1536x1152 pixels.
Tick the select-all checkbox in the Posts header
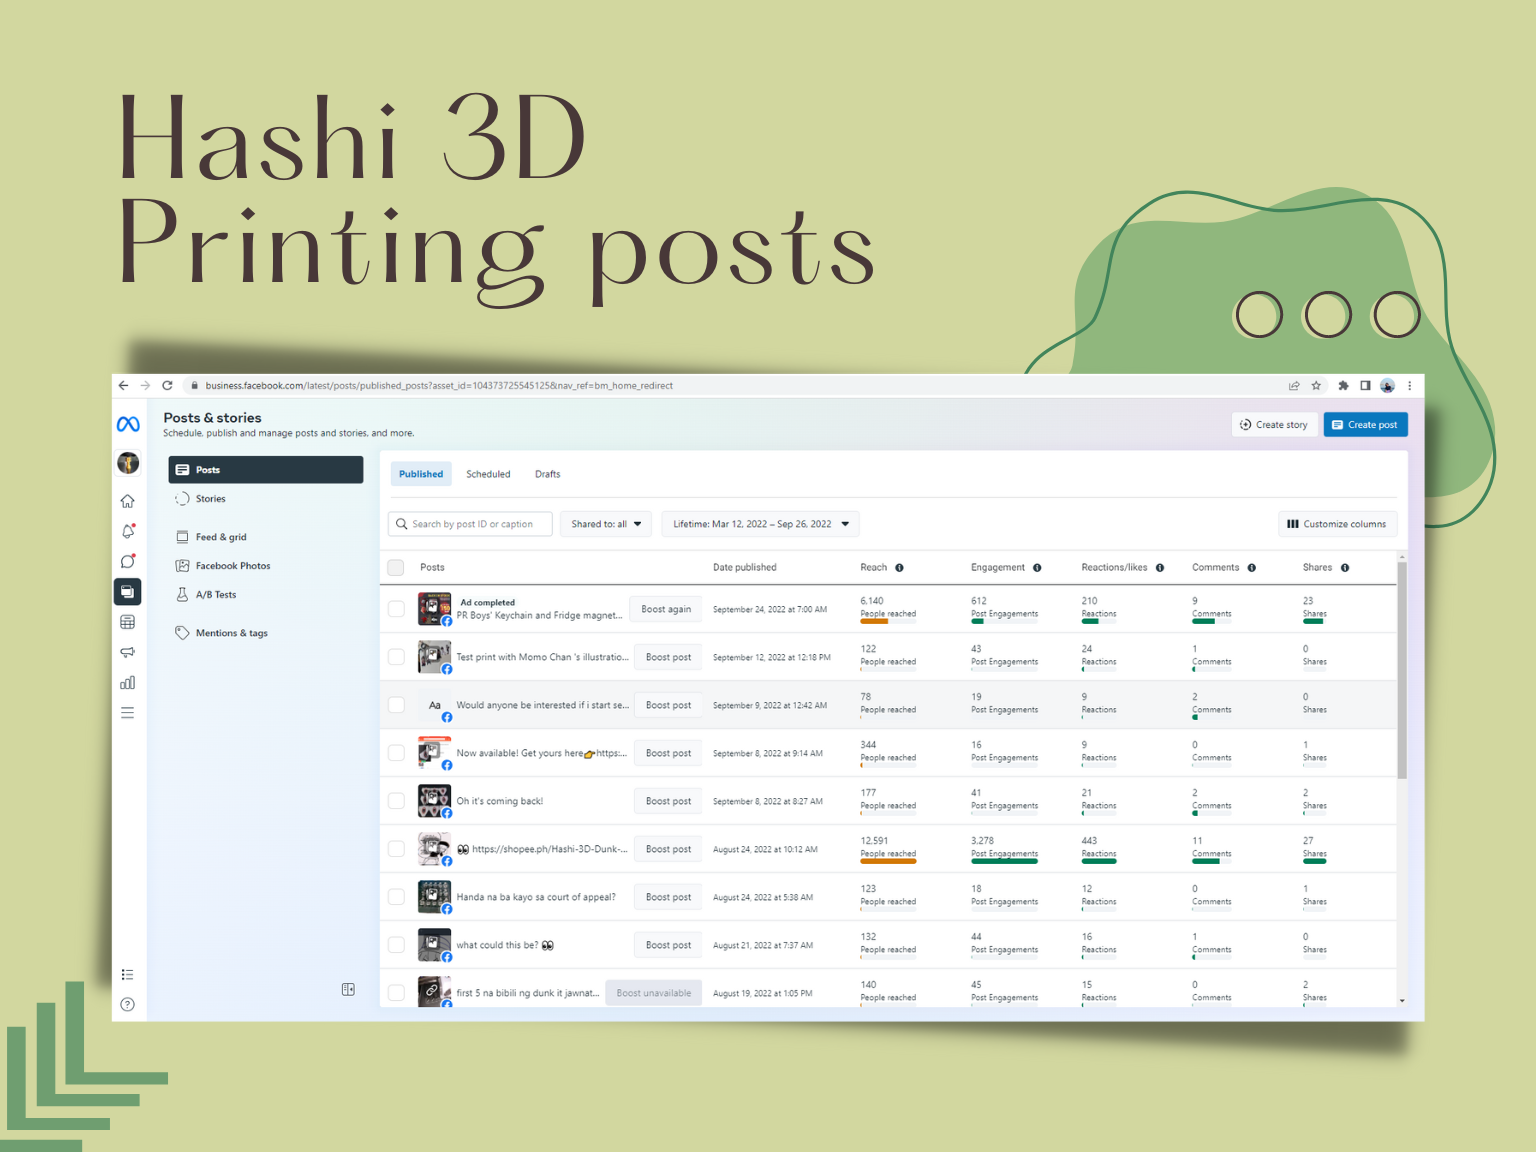(396, 568)
